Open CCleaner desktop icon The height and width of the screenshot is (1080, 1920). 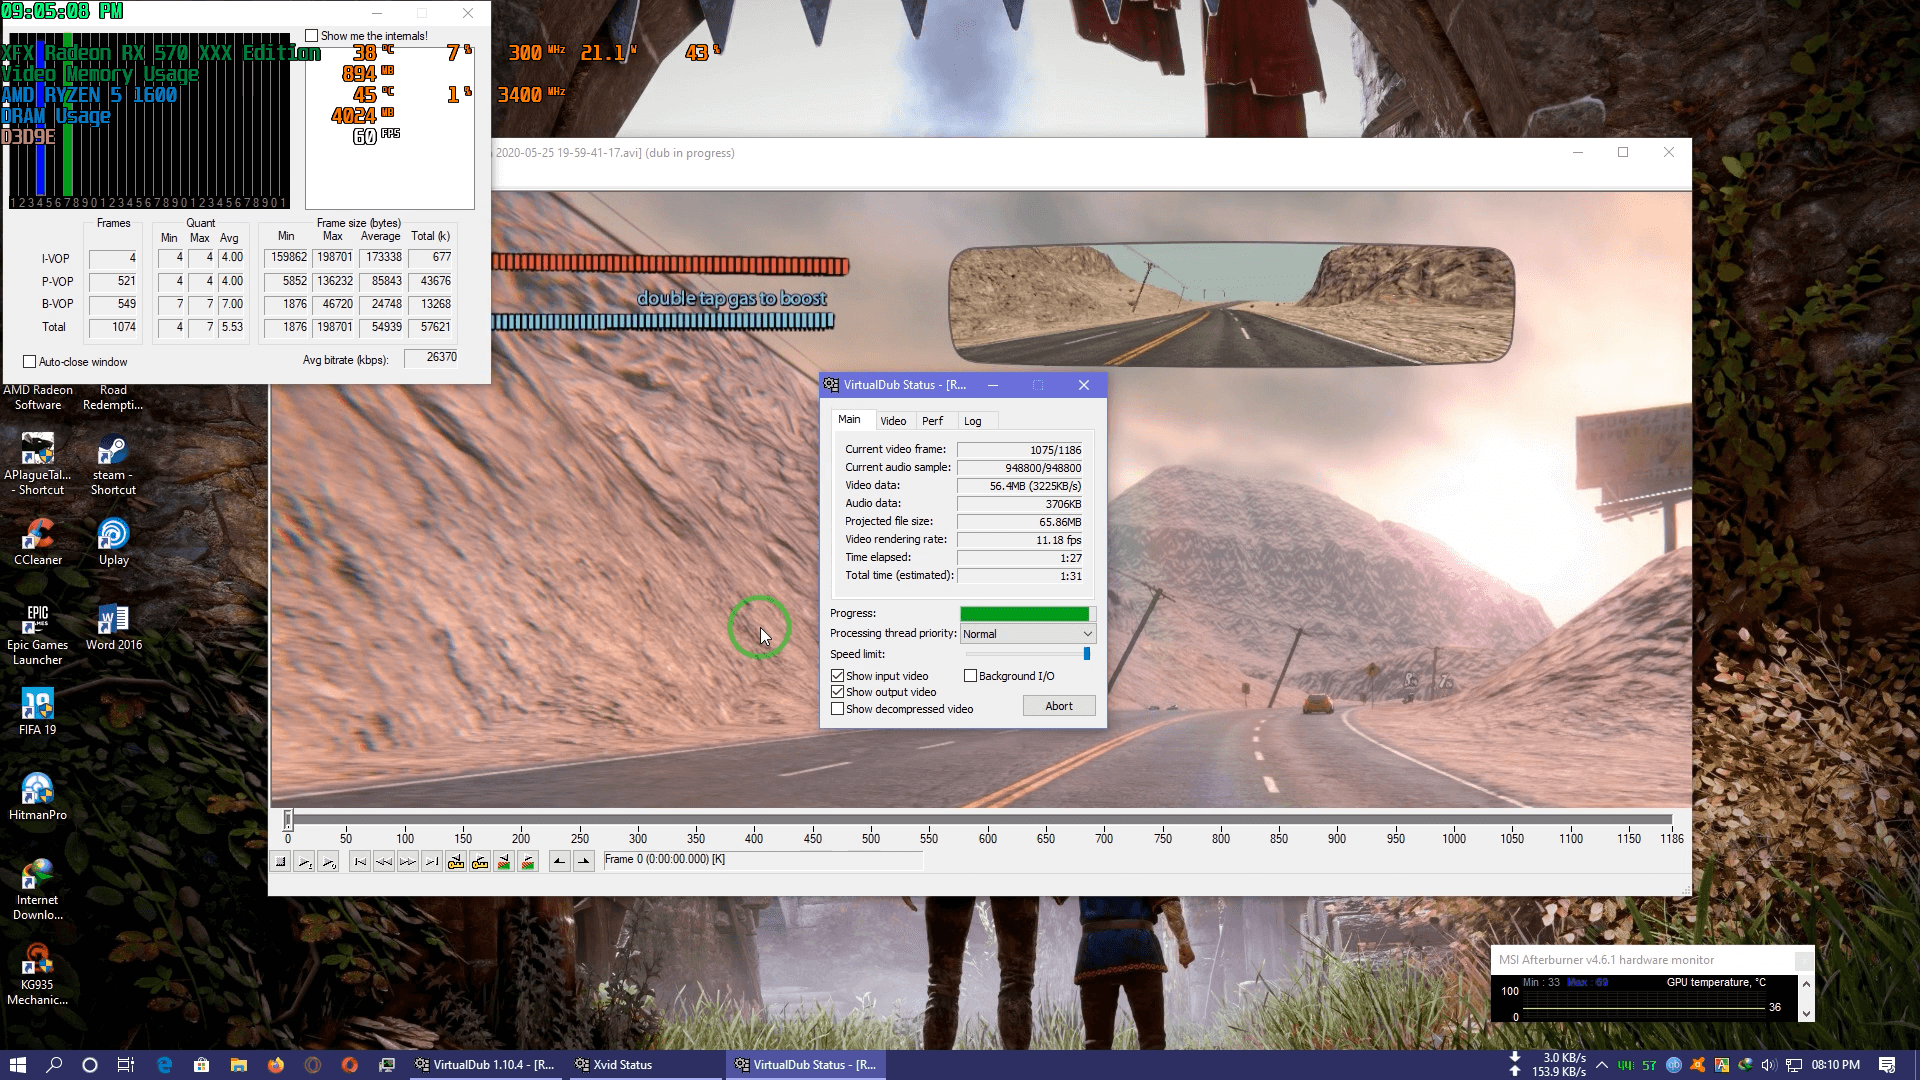38,541
